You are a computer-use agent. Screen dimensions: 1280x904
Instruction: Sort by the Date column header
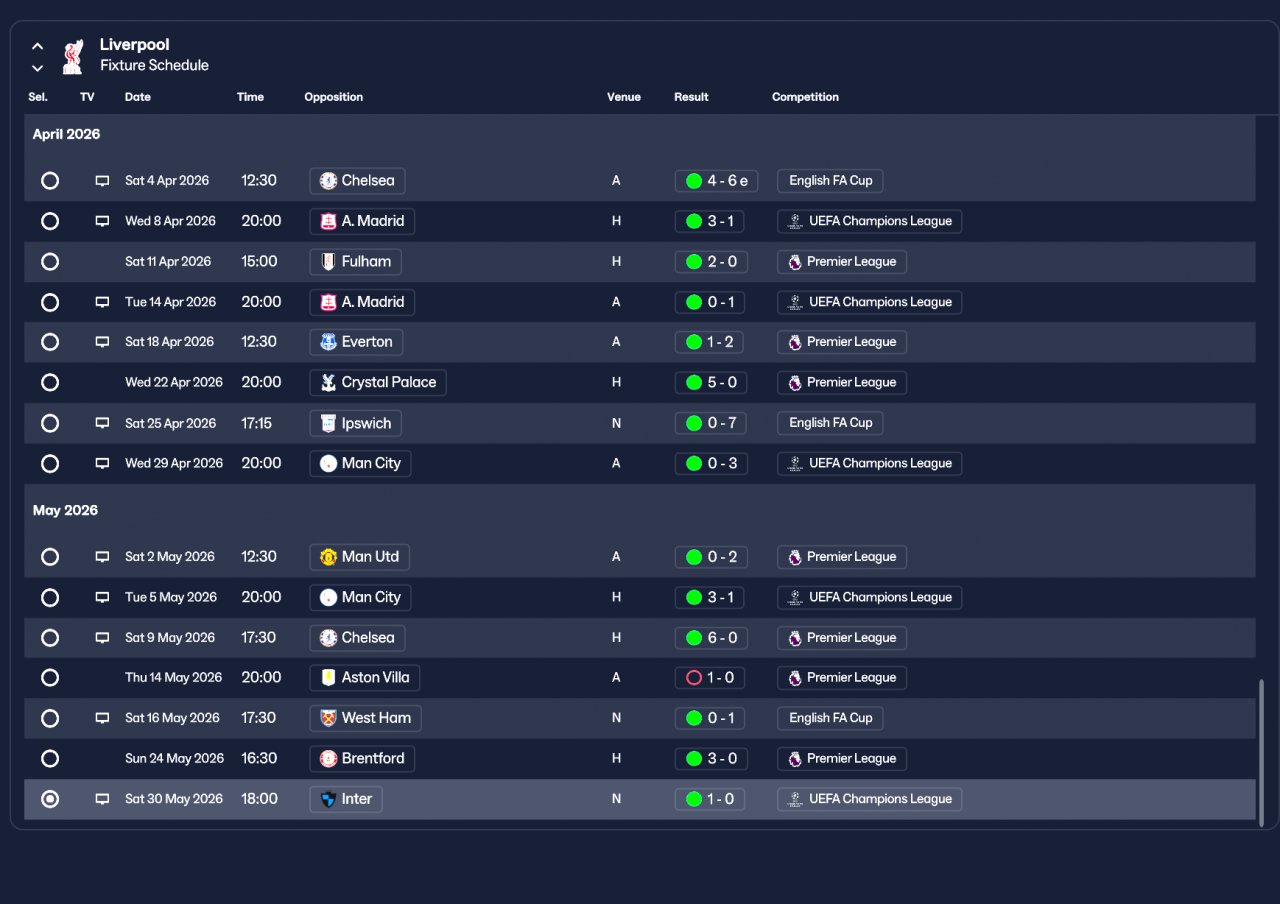click(x=138, y=97)
